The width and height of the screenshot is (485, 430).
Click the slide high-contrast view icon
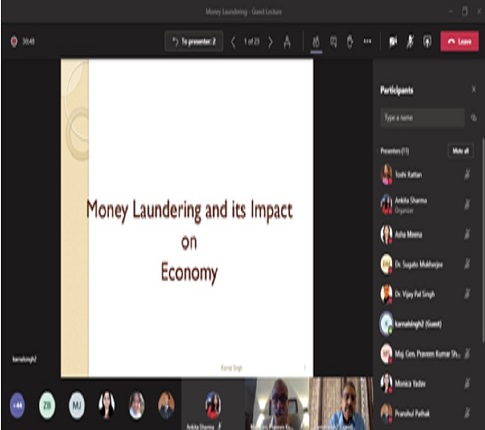coord(287,42)
